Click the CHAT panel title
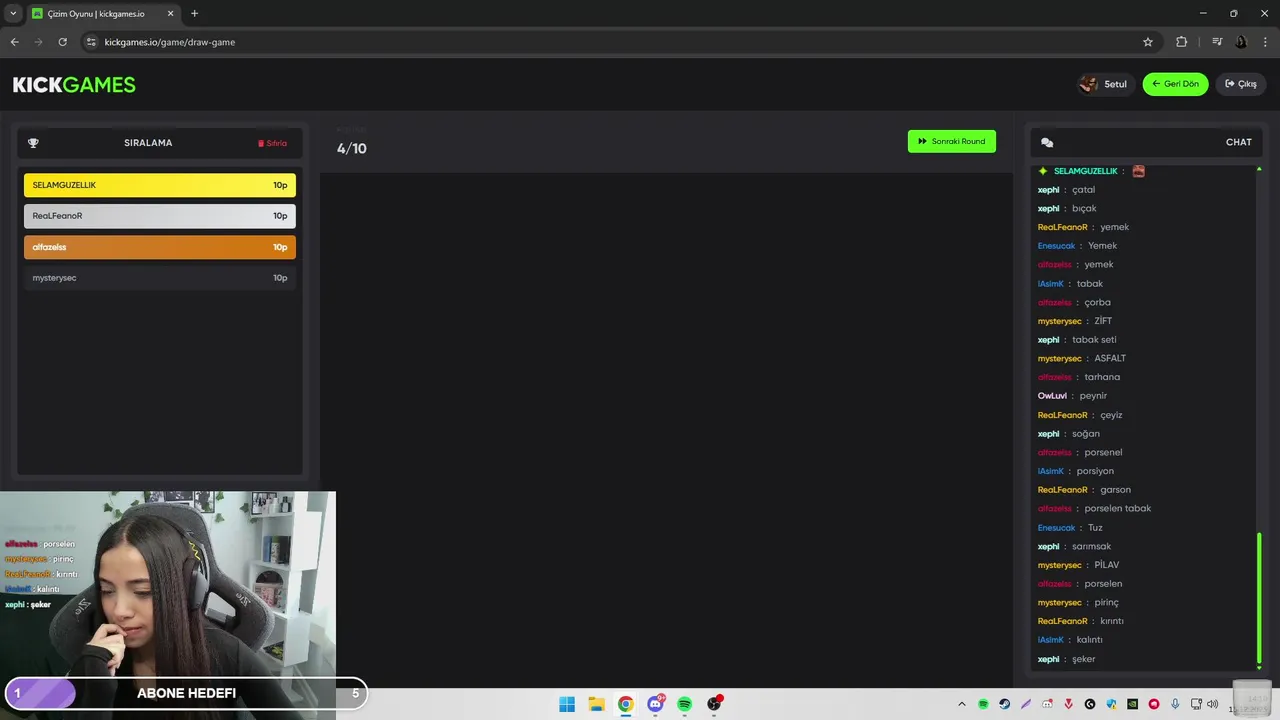The width and height of the screenshot is (1280, 720). tap(1239, 143)
